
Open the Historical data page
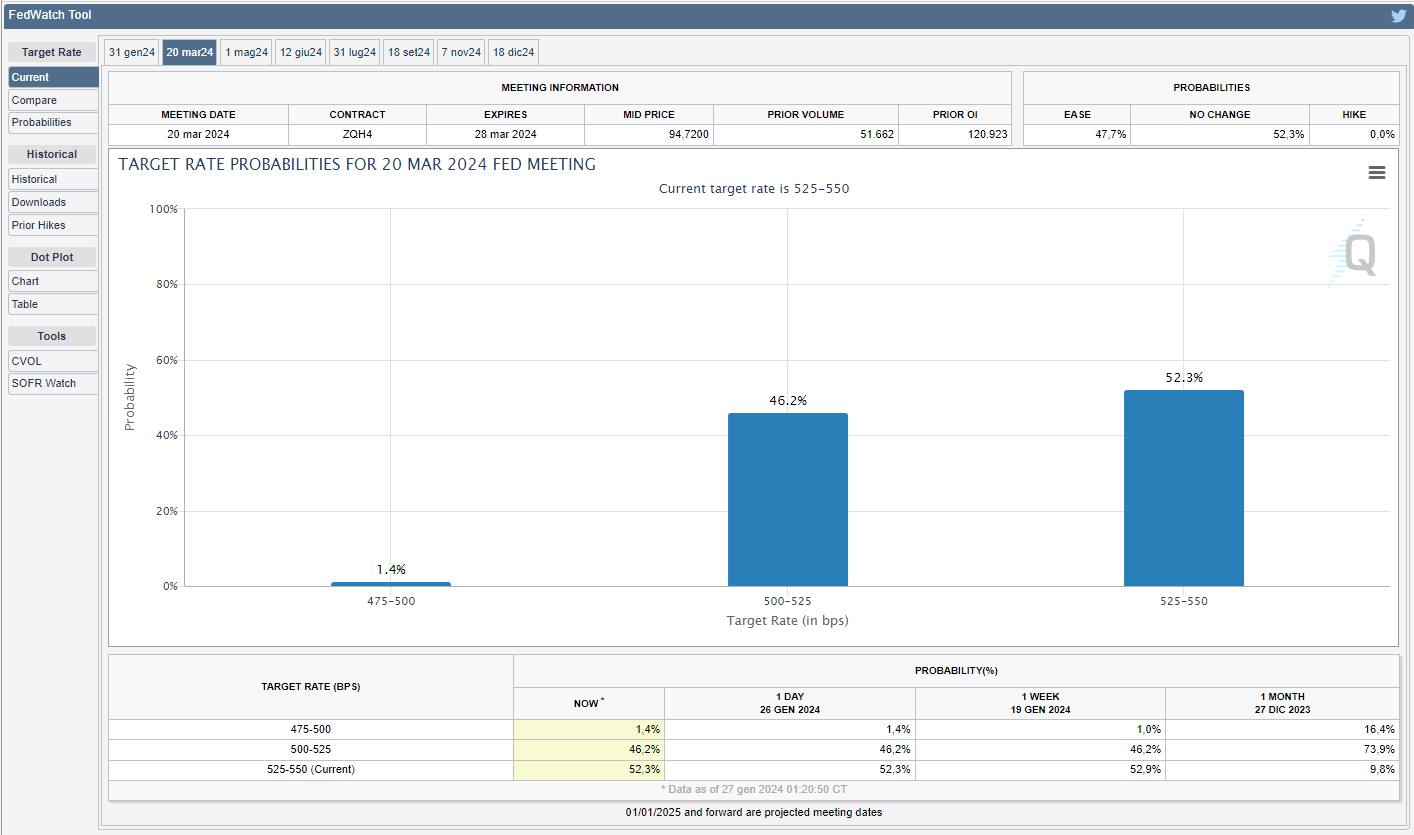coord(53,179)
